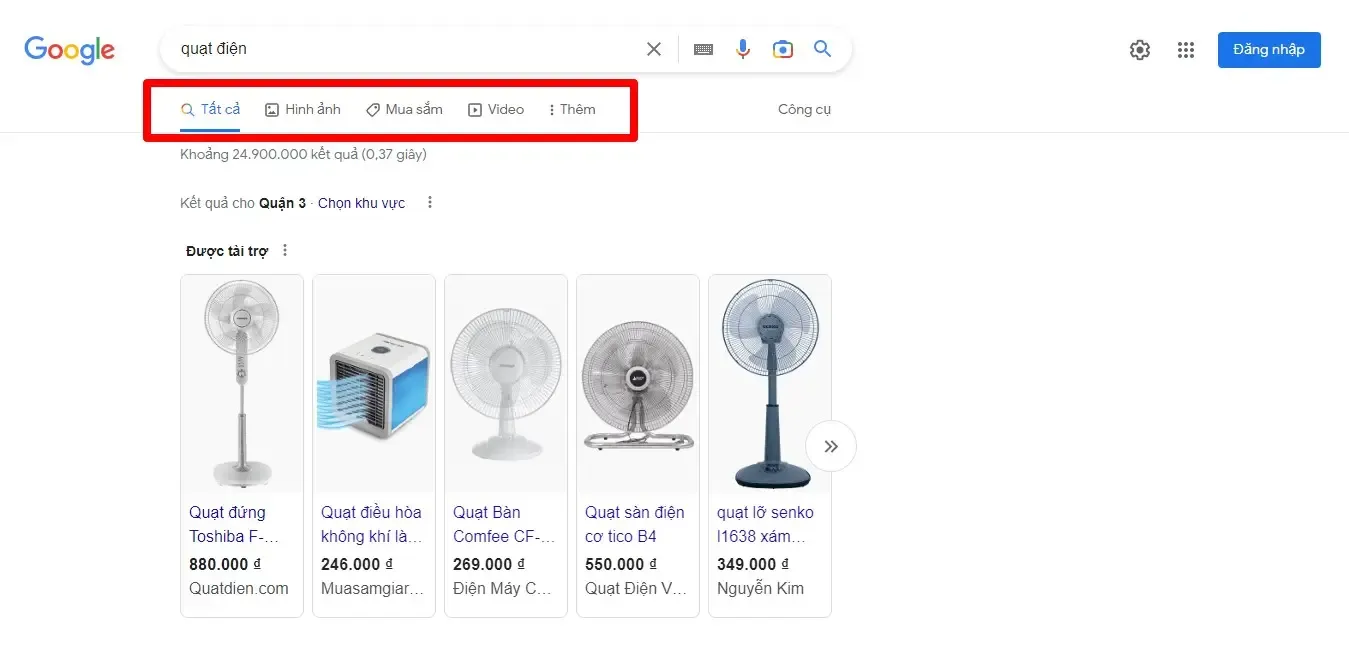Click the Google logo to return home
Image resolution: width=1349 pixels, height=657 pixels.
(68, 49)
